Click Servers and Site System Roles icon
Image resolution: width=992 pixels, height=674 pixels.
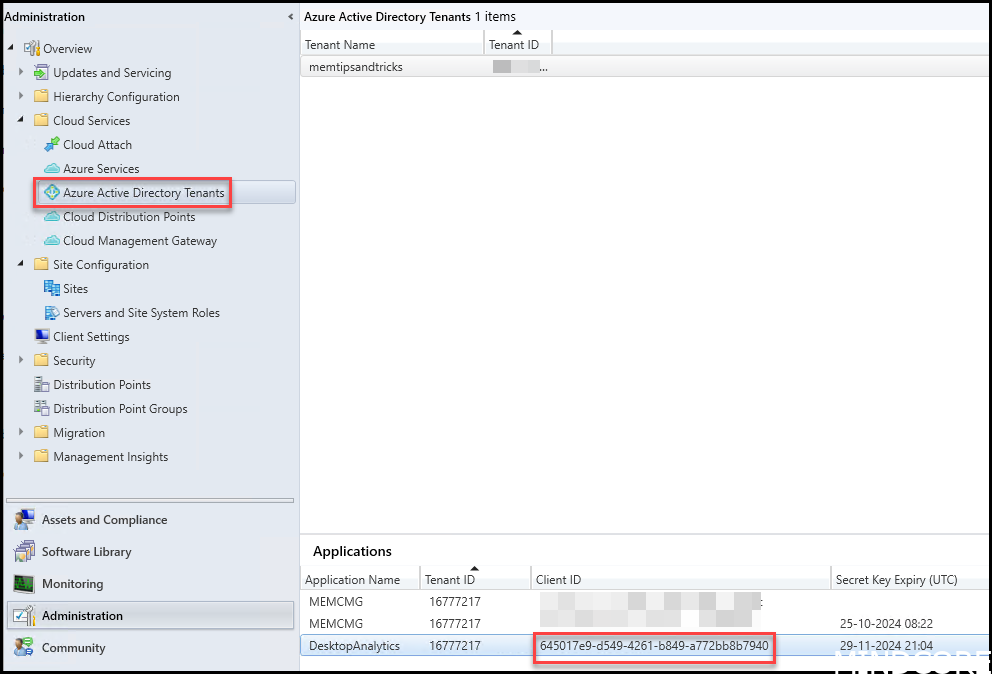pyautogui.click(x=52, y=313)
